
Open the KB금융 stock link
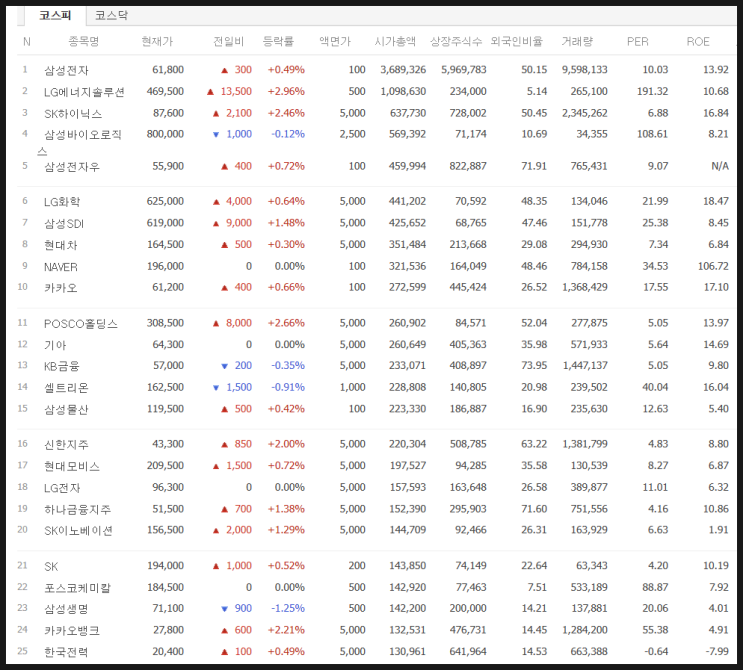pyautogui.click(x=62, y=366)
